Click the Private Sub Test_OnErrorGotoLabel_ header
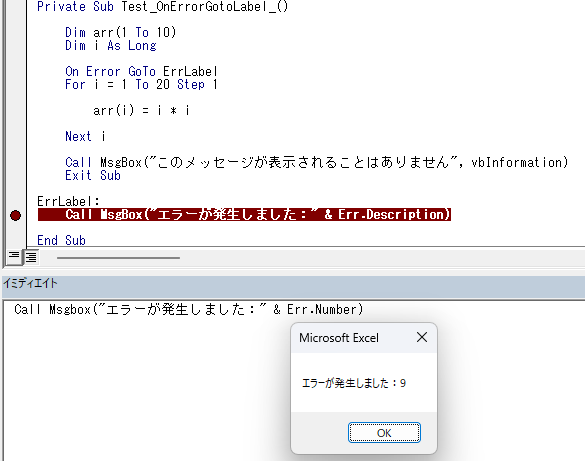585x461 pixels. (x=162, y=6)
